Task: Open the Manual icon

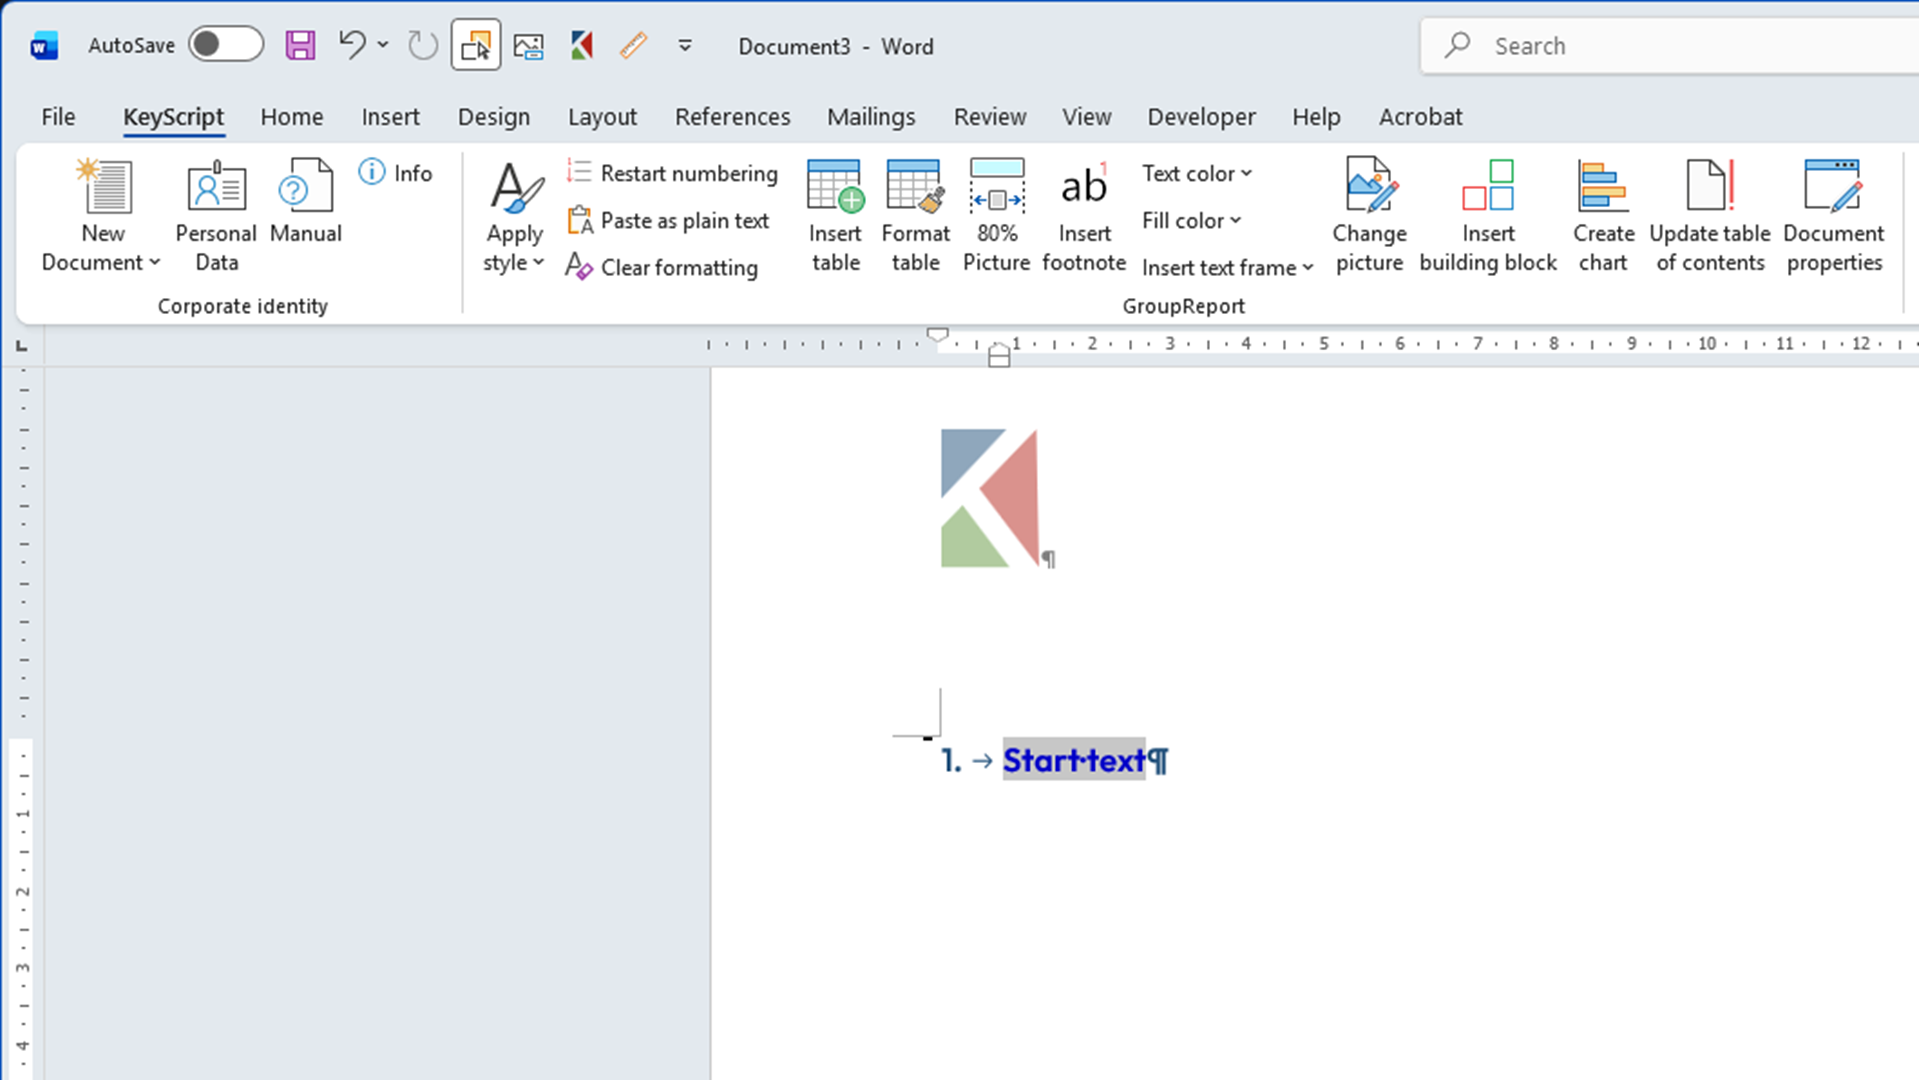Action: pyautogui.click(x=305, y=202)
